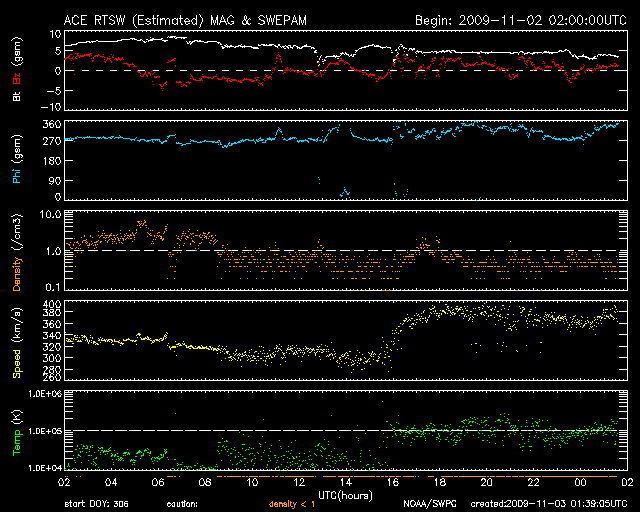Click the '280' tick on the Speed axis

tap(52, 370)
